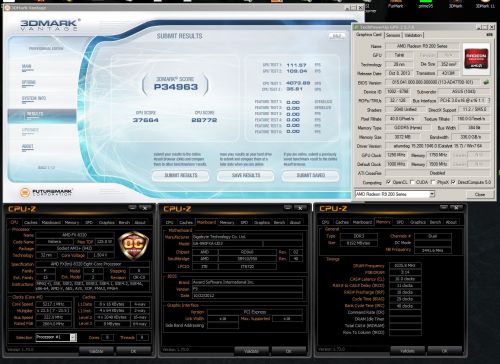Click the Save Results button
This screenshot has width=500, height=364.
tap(246, 175)
